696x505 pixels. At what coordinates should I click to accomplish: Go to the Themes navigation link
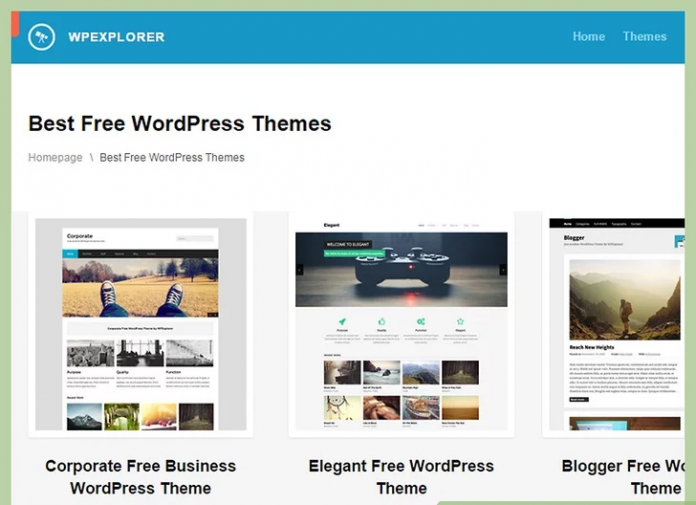644,37
